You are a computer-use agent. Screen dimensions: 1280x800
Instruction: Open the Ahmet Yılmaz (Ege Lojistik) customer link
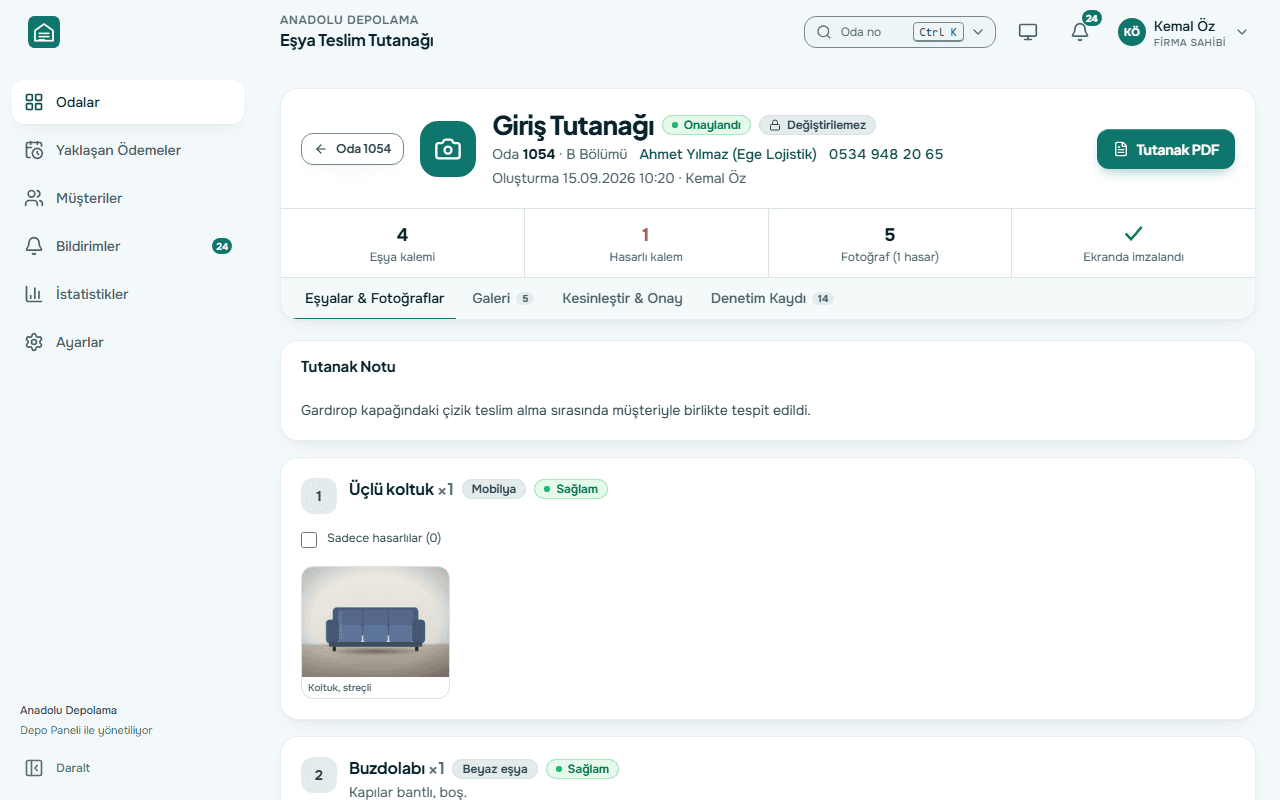pos(728,154)
